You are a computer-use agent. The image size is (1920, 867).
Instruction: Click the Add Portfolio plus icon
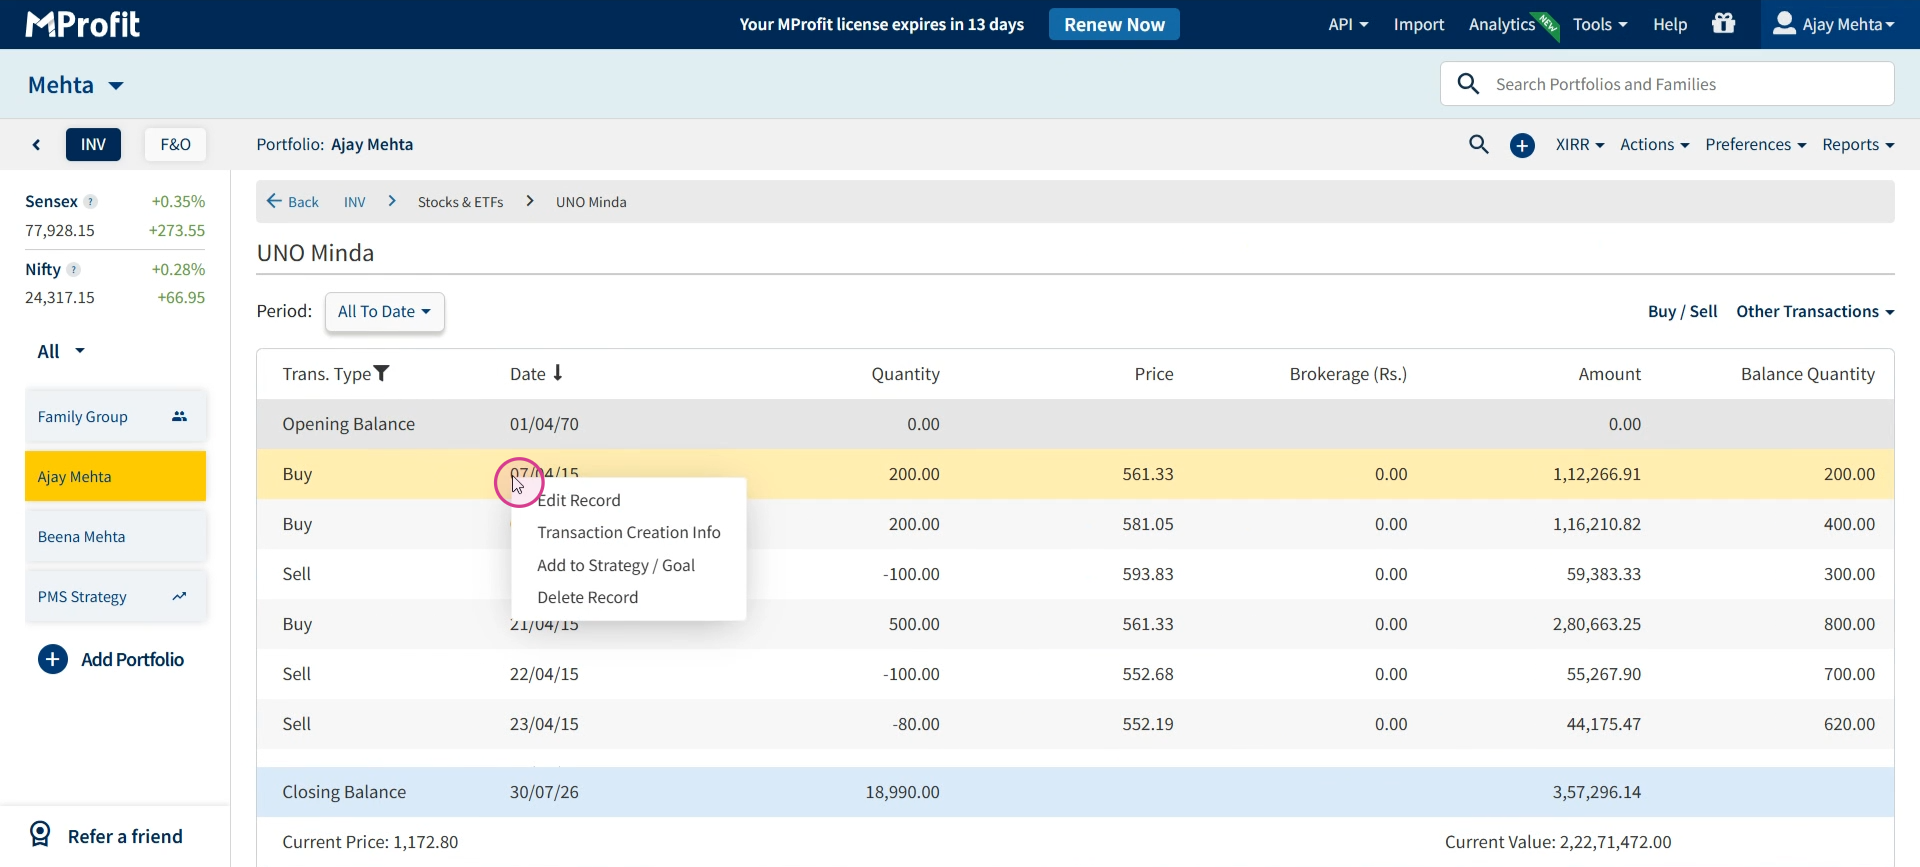(x=53, y=660)
